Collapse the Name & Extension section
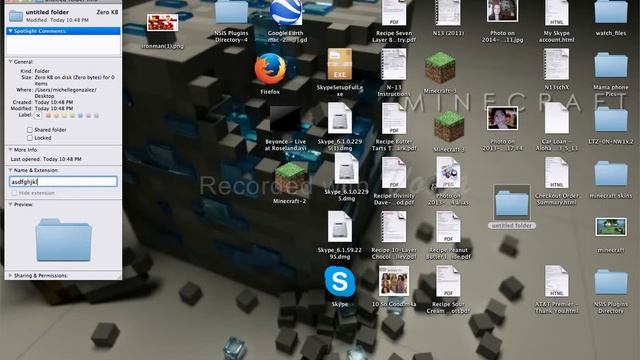 coord(10,170)
